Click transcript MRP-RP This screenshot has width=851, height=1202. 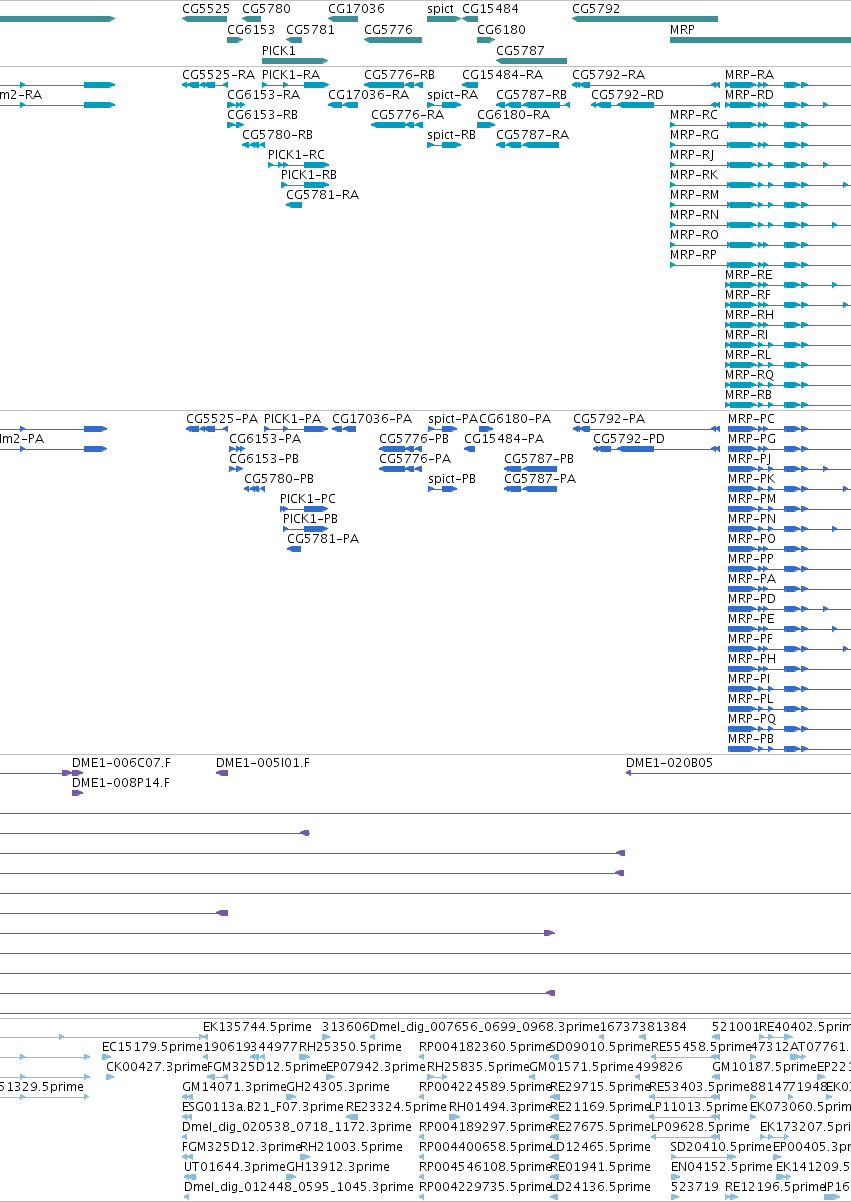pos(694,255)
